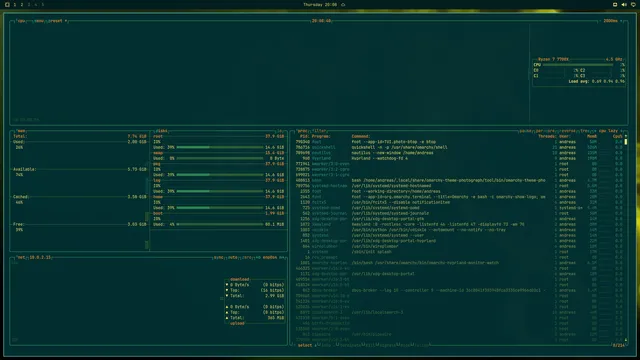The width and height of the screenshot is (640, 360).
Task: Click the update indicator icon beside the clock
Action: [343, 4]
